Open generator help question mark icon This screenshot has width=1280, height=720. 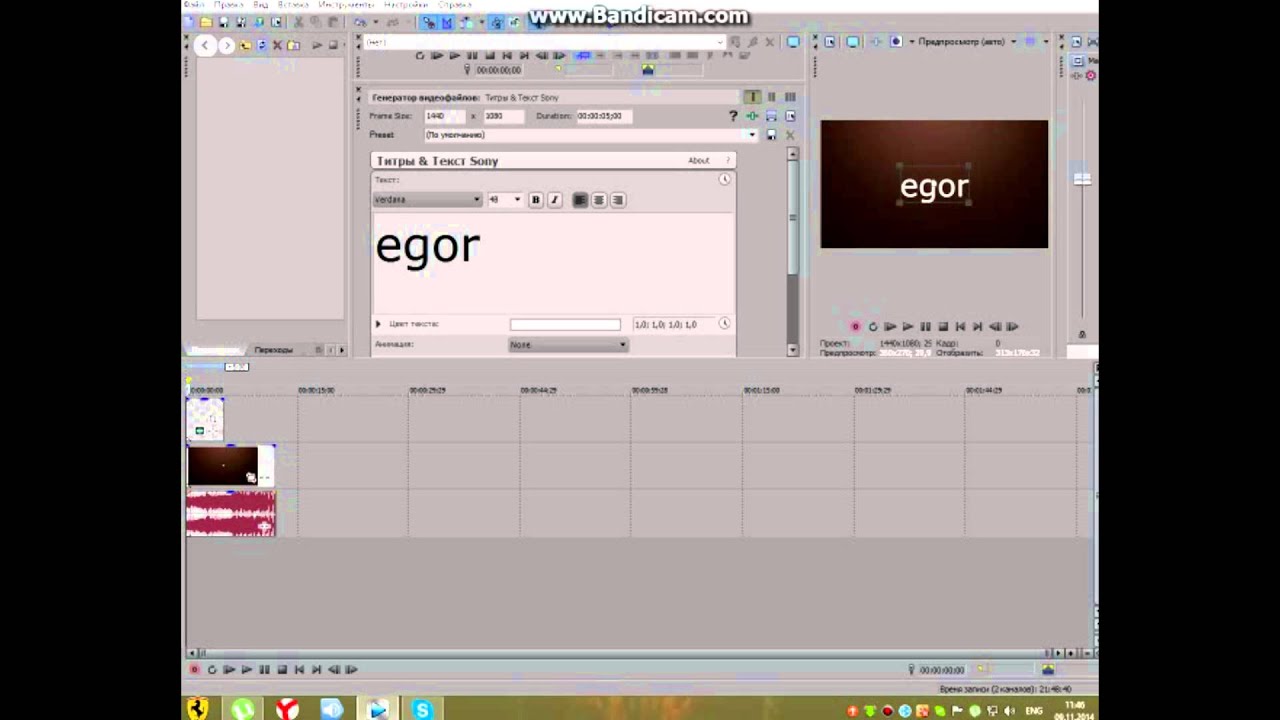coord(733,116)
